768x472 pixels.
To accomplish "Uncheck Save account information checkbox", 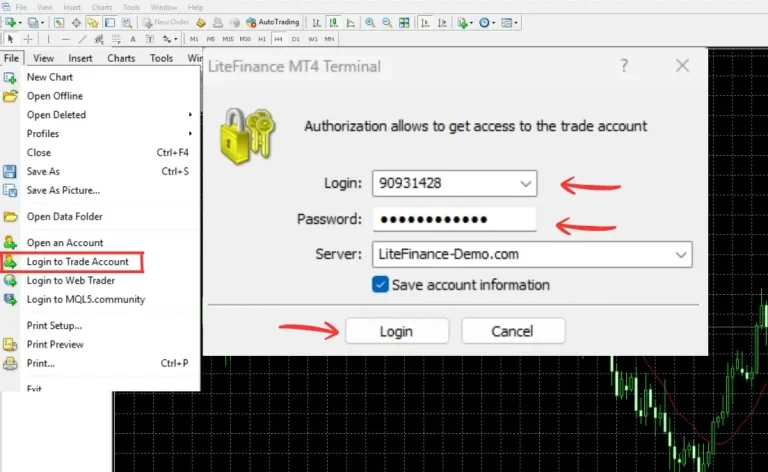I will pyautogui.click(x=380, y=284).
